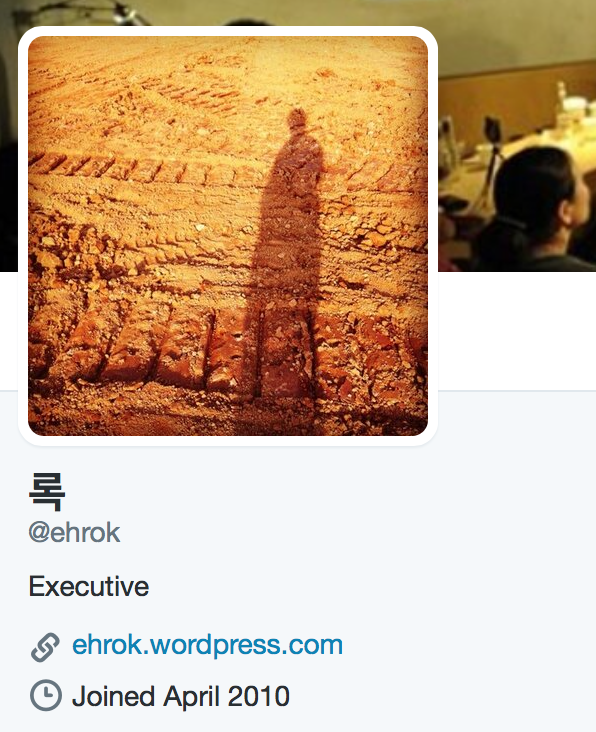Open the ehrok.wordpress.com website link
This screenshot has width=596, height=732.
pyautogui.click(x=207, y=645)
